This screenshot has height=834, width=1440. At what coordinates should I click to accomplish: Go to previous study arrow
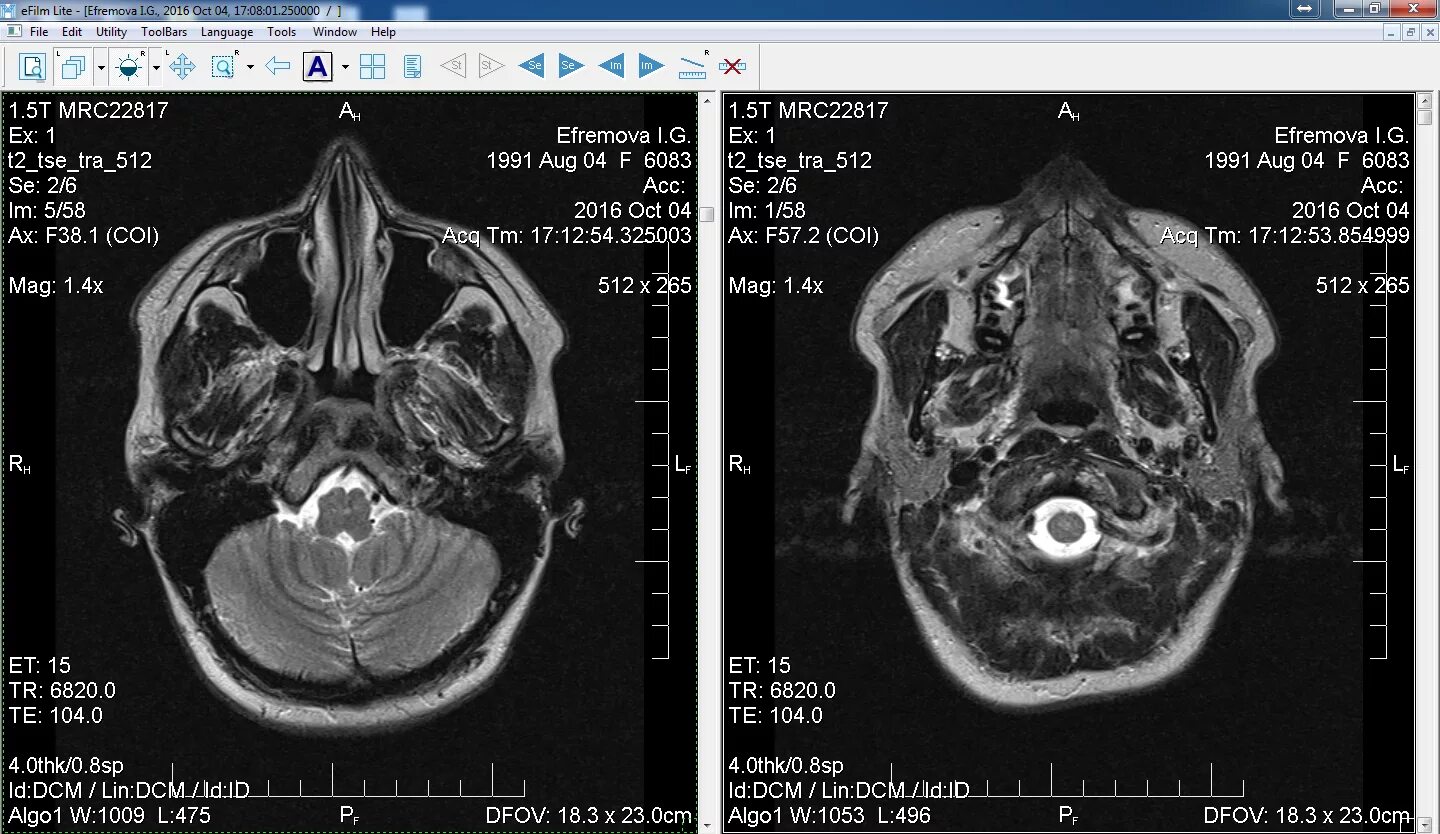point(453,66)
